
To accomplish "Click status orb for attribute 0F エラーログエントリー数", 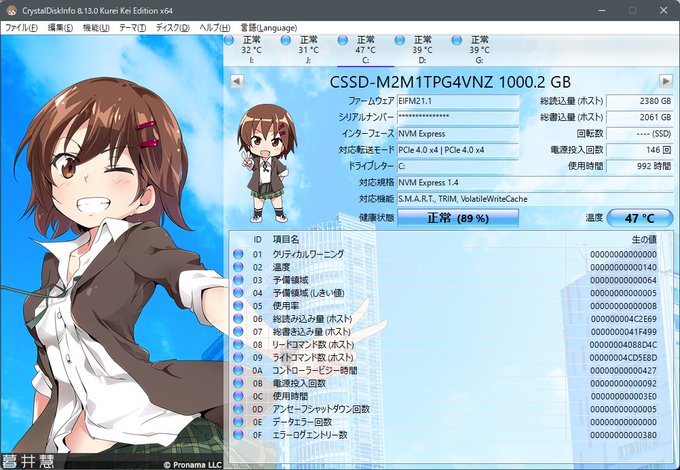I will (238, 434).
